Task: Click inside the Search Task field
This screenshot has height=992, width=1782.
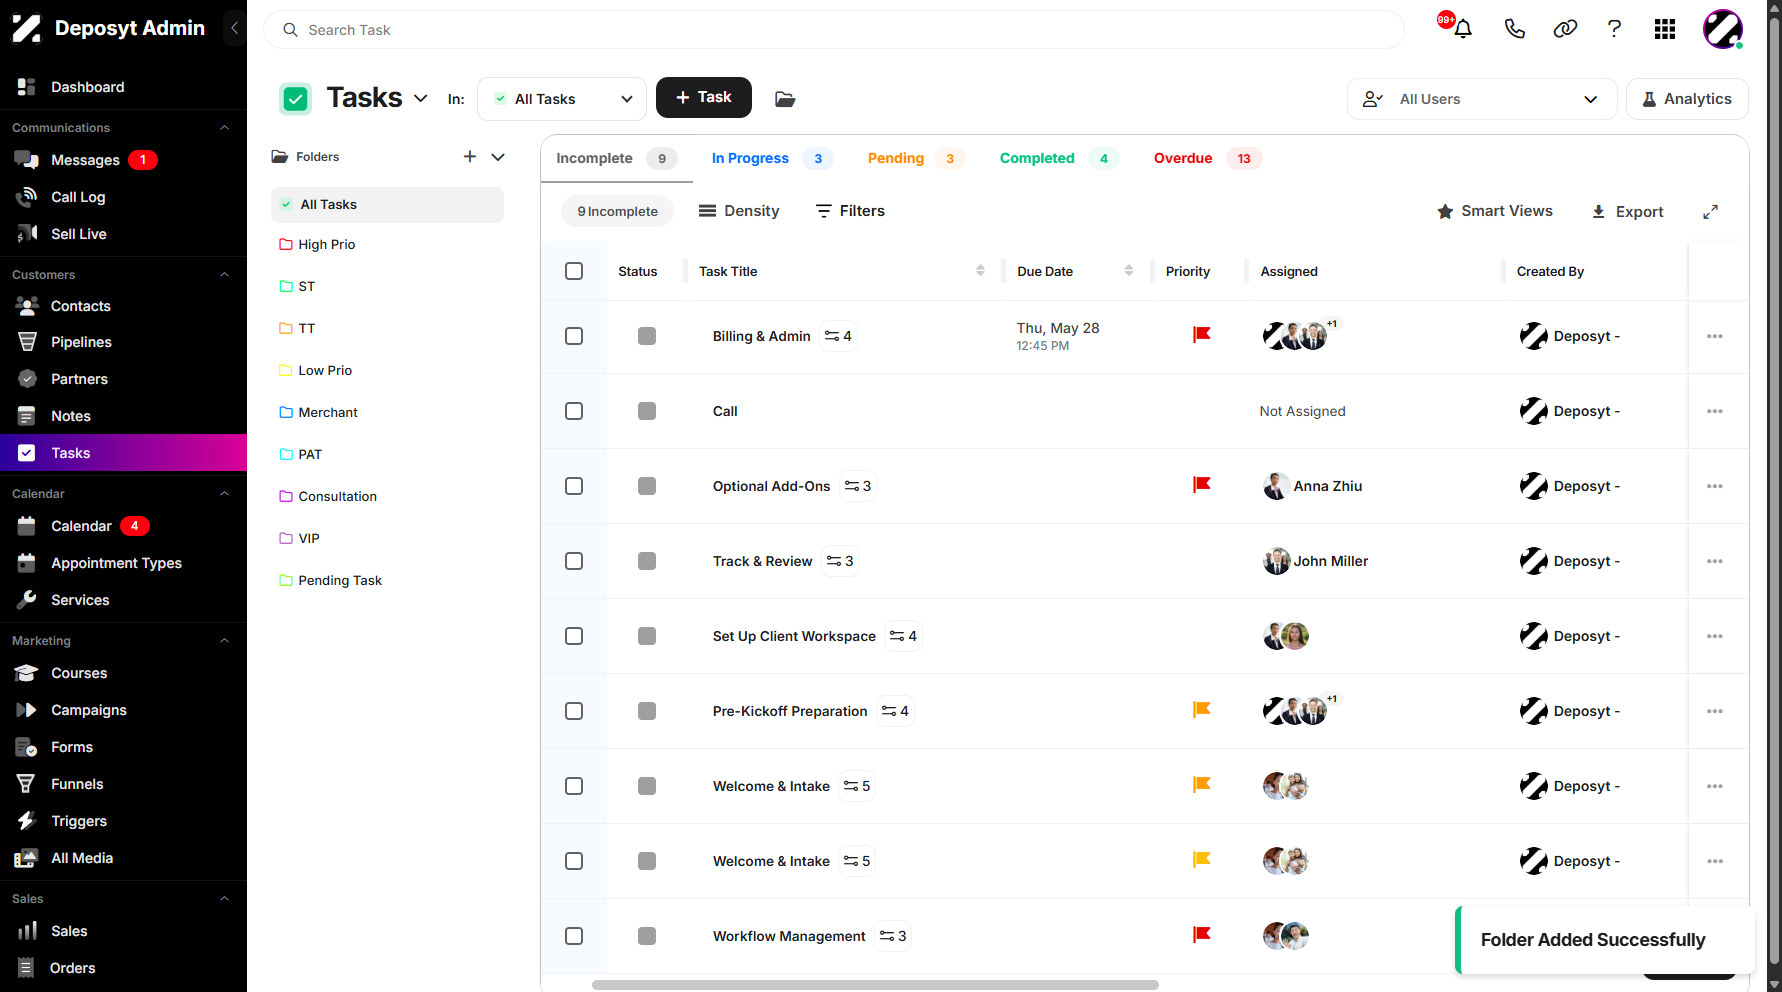Action: pos(834,30)
